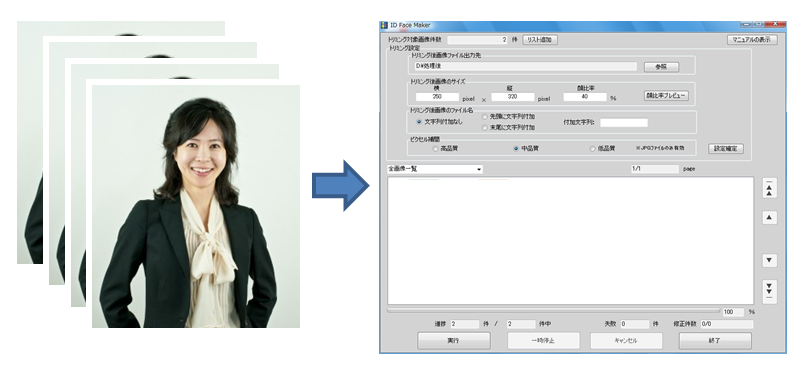Open the 全画像一覧 dropdown list
807x374 pixels.
[435, 169]
